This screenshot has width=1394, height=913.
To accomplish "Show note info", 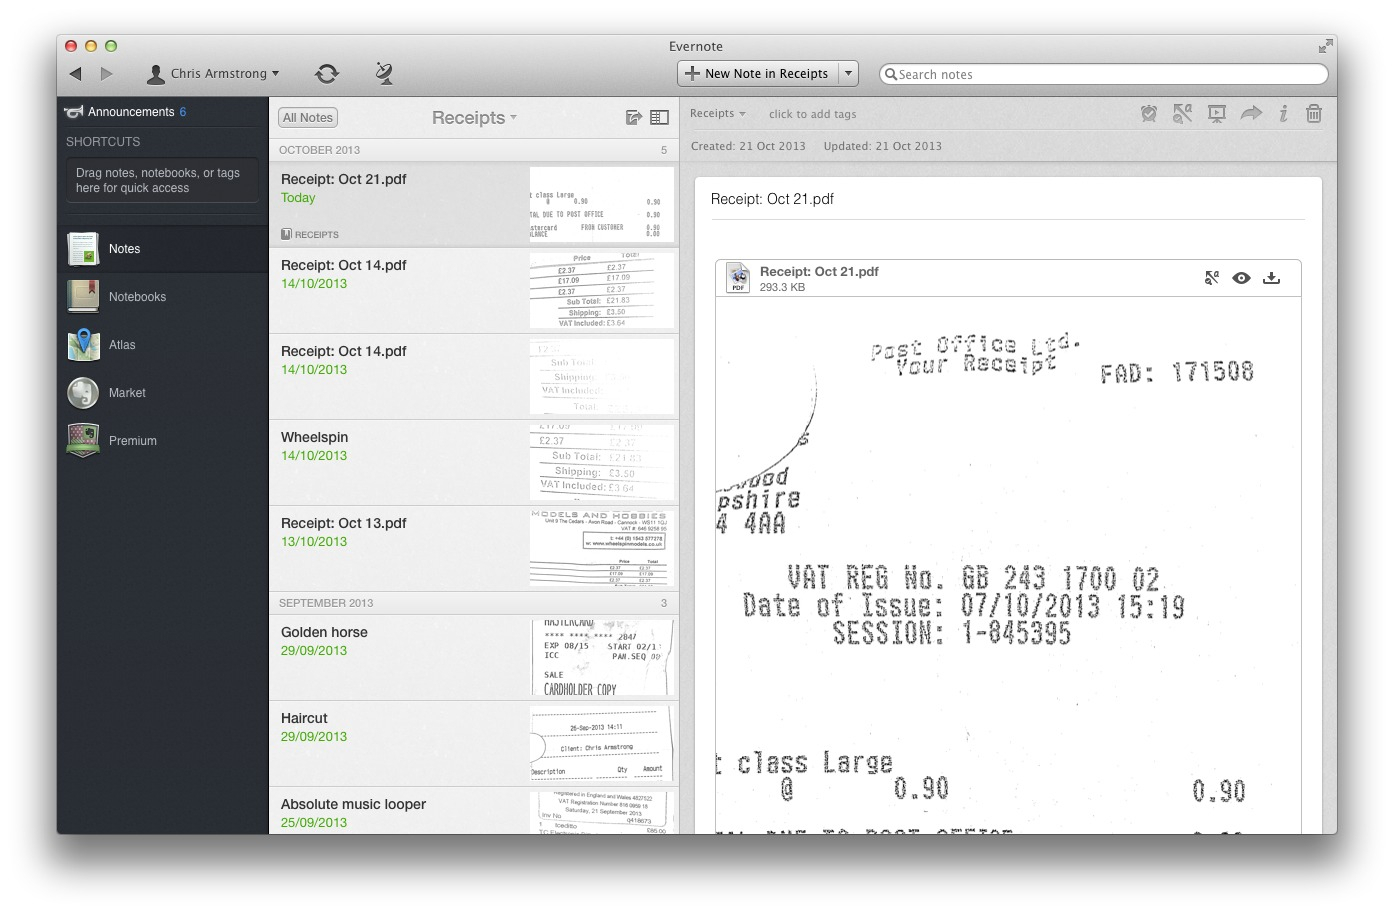I will 1283,113.
